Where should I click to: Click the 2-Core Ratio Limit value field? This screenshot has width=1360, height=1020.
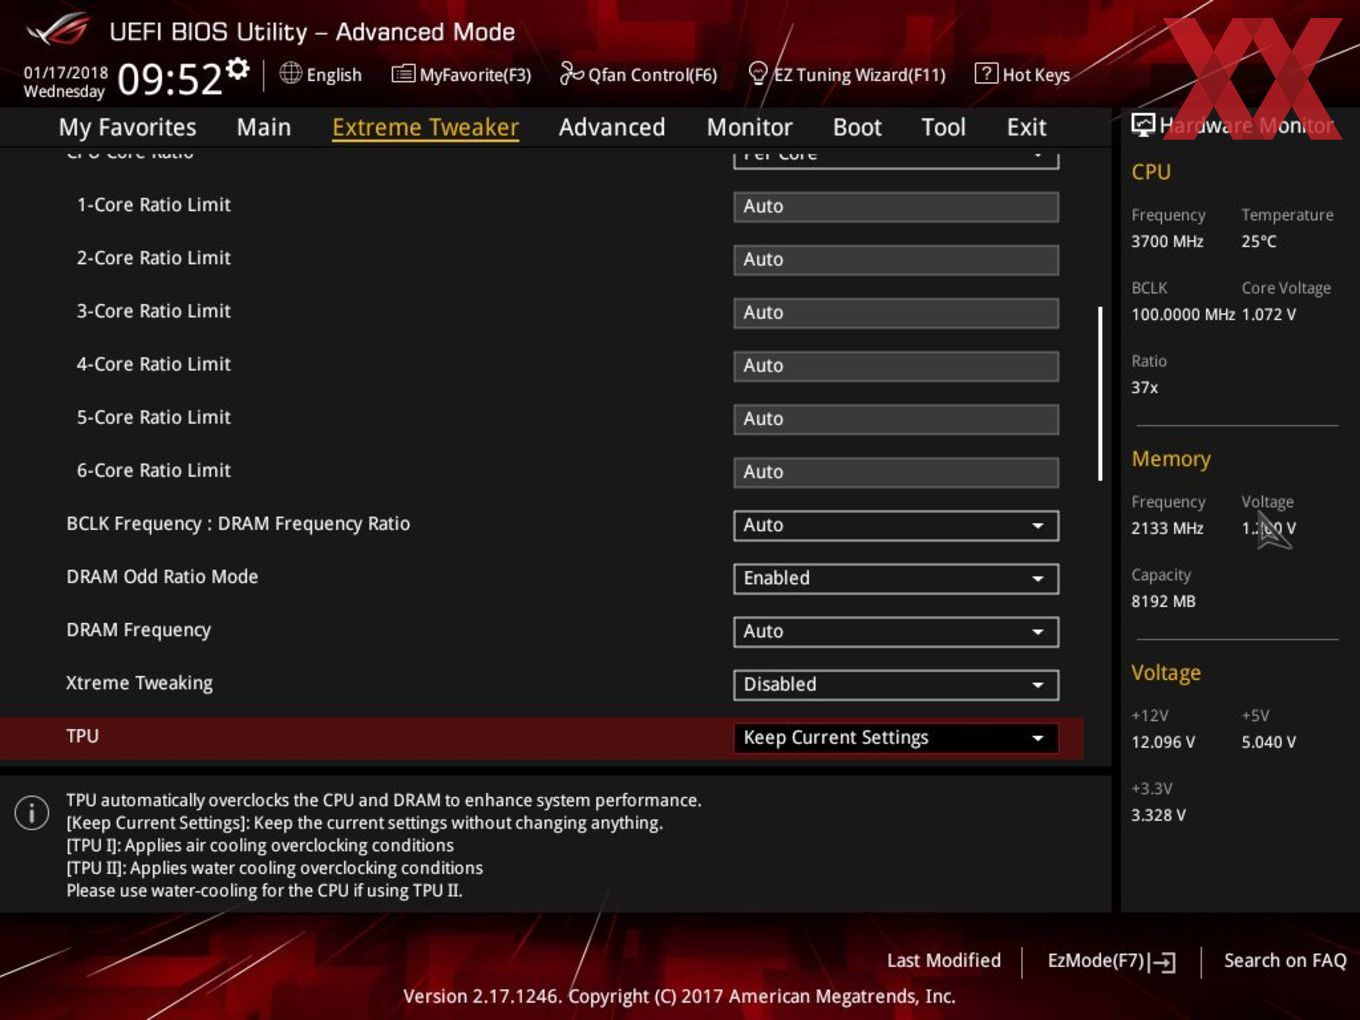click(x=896, y=259)
